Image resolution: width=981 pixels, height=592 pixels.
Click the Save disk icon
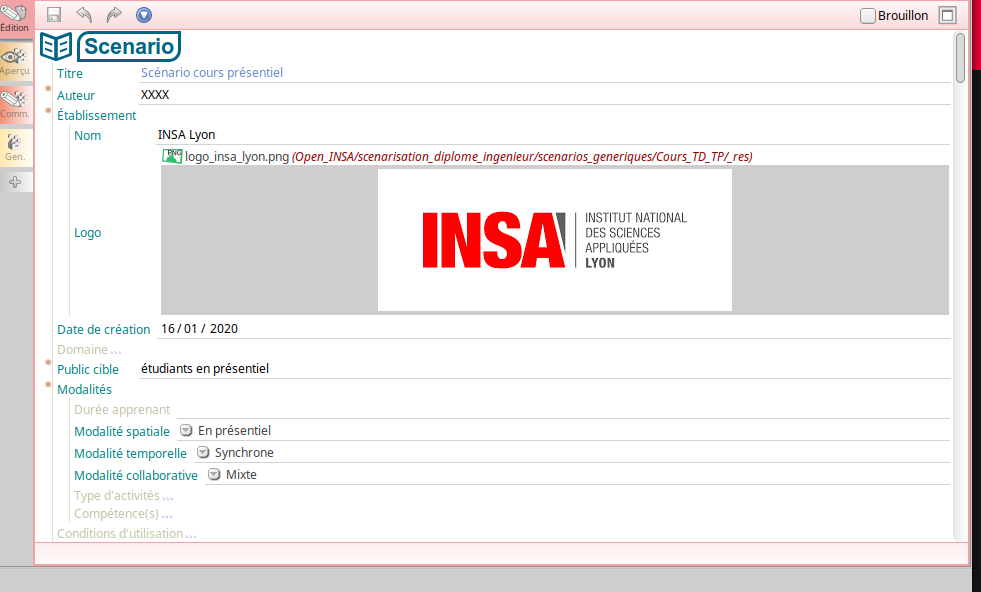pyautogui.click(x=54, y=15)
